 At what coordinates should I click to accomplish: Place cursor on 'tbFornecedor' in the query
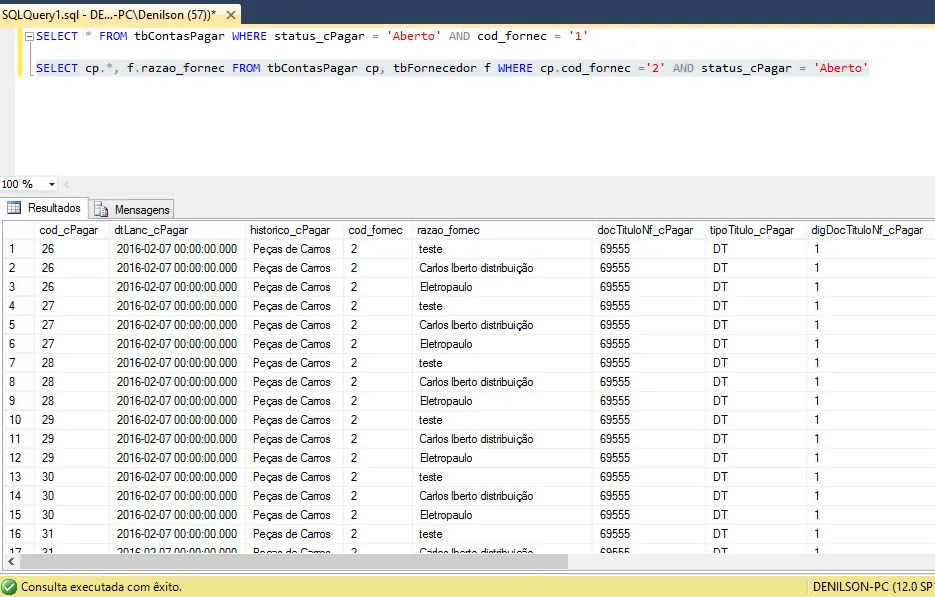(x=434, y=68)
